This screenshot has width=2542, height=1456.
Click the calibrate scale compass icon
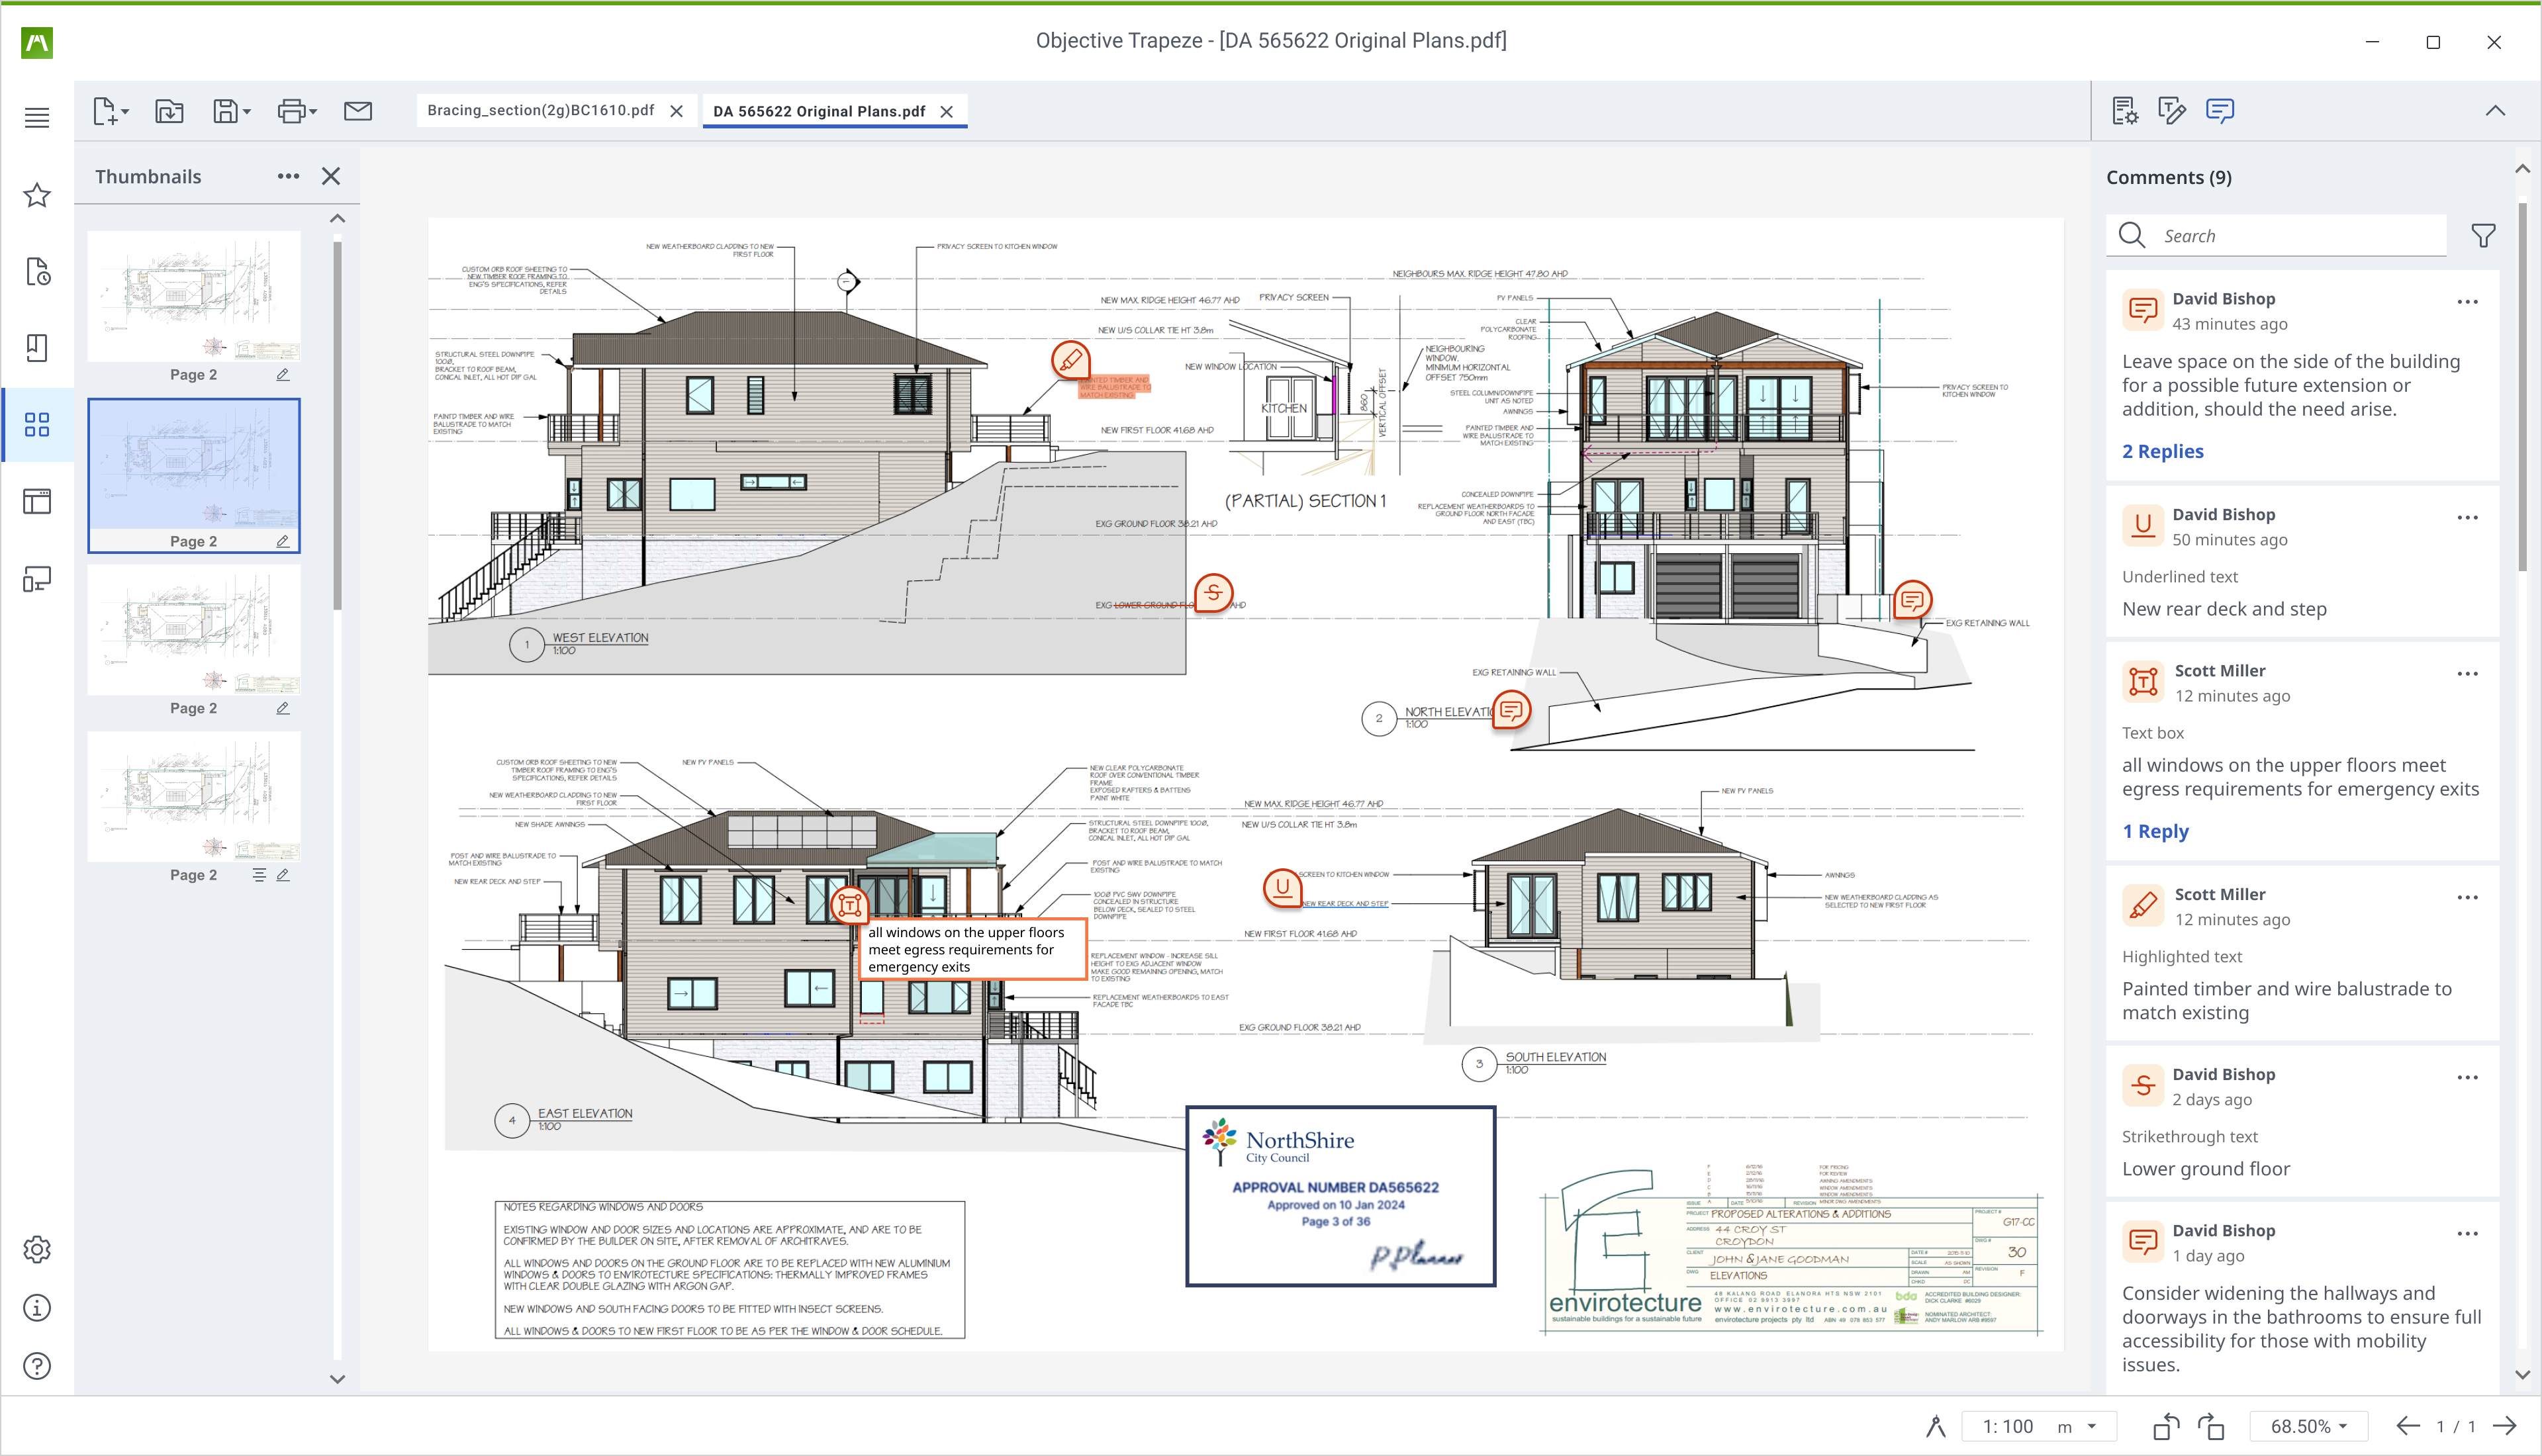[1935, 1426]
